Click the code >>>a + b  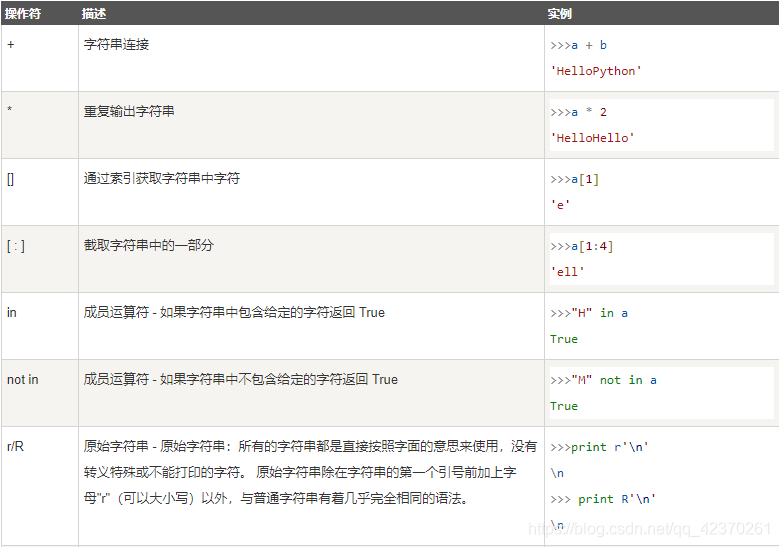578,45
